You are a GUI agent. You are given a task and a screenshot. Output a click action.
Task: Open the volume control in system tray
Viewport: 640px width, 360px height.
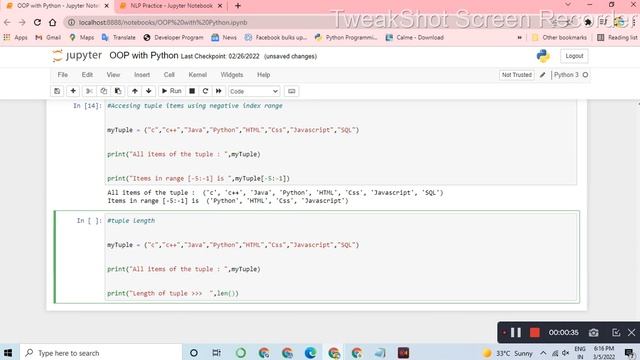coord(566,353)
